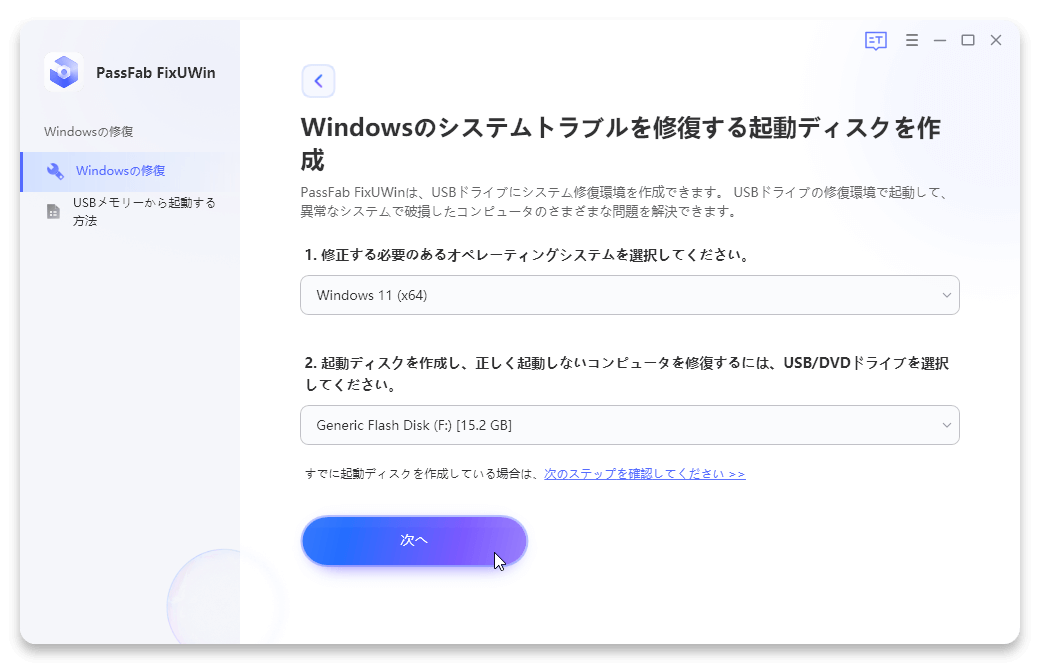Click step 2 label about USB/DVDドライブ

(x=626, y=373)
